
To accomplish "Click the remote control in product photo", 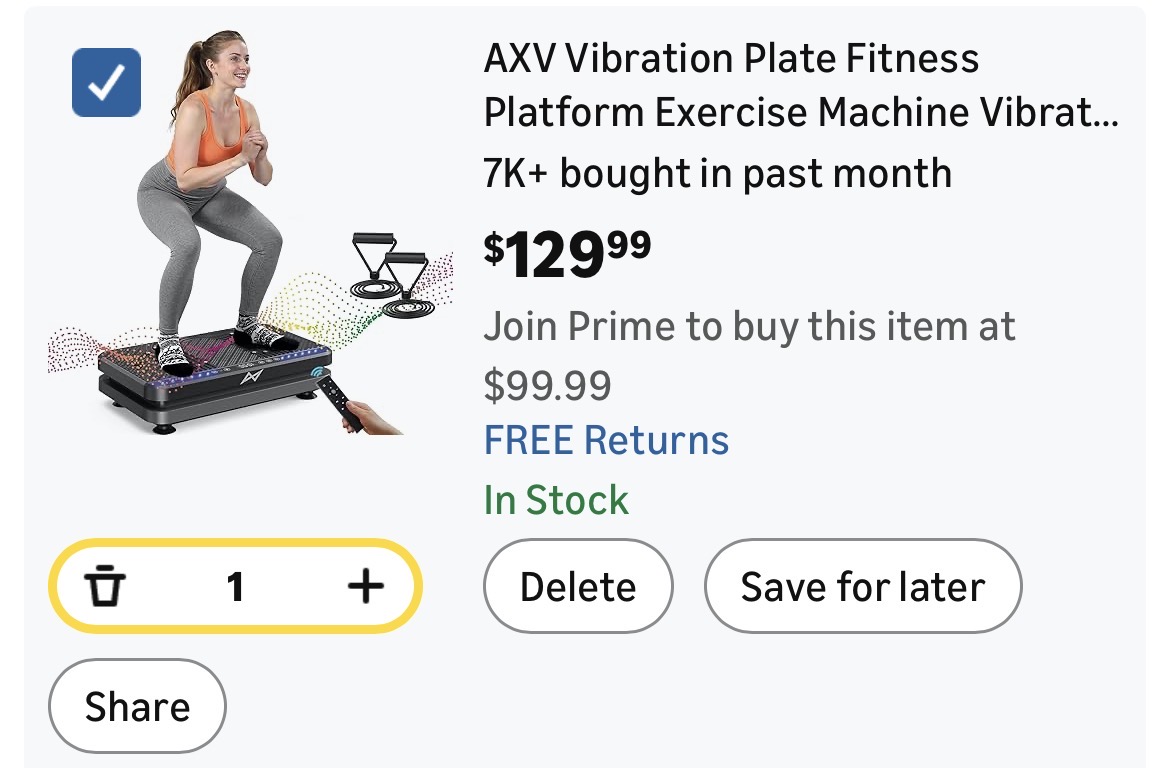I will click(x=337, y=405).
